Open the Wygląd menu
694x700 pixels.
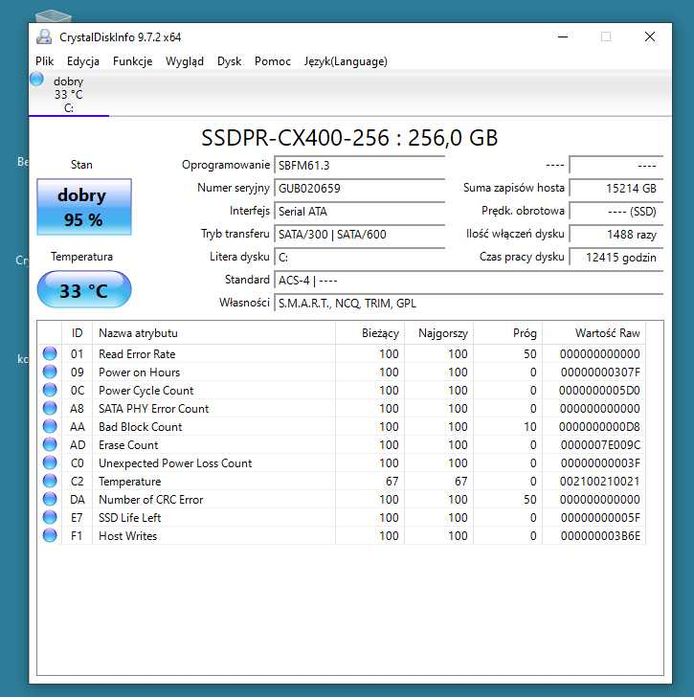pos(185,61)
